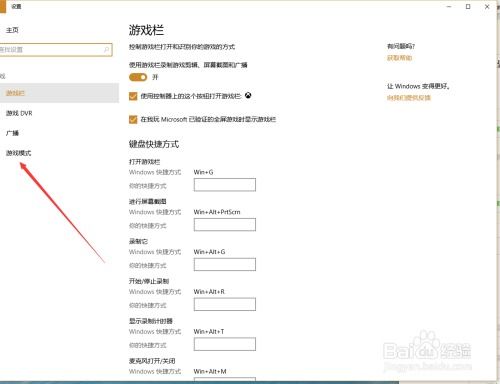Click custom shortcut field for Win+Alt+R recording
Image resolution: width=500 pixels, height=384 pixels.
tap(225, 304)
